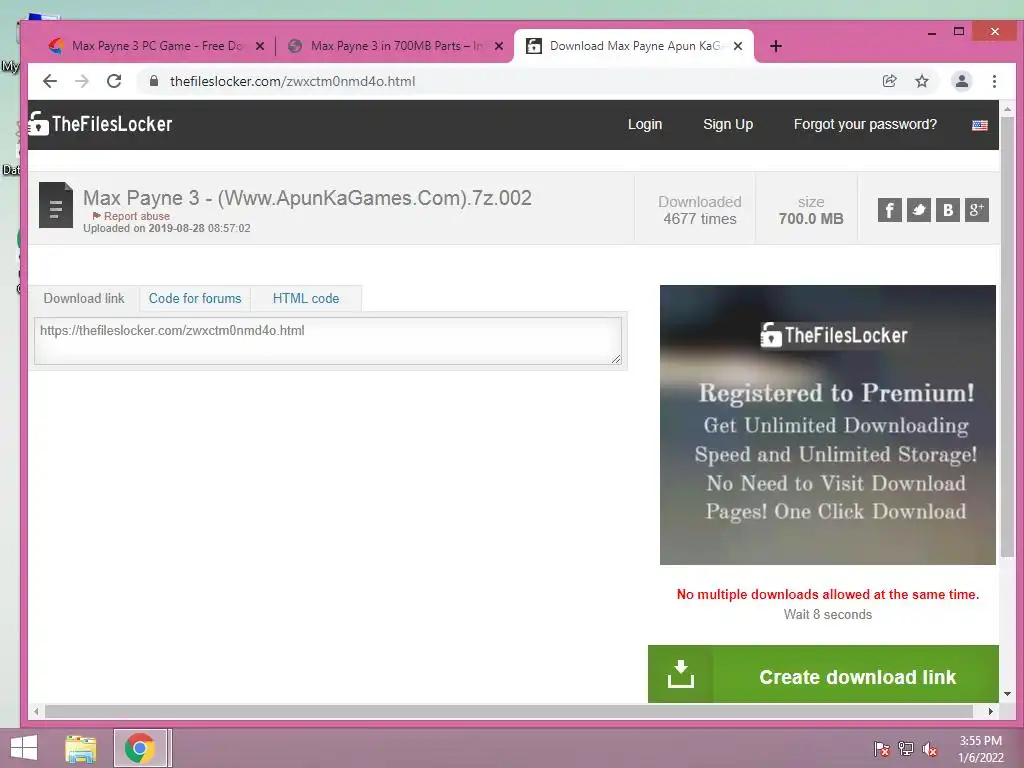Click the Premium registration banner
The image size is (1024, 768).
(827, 424)
